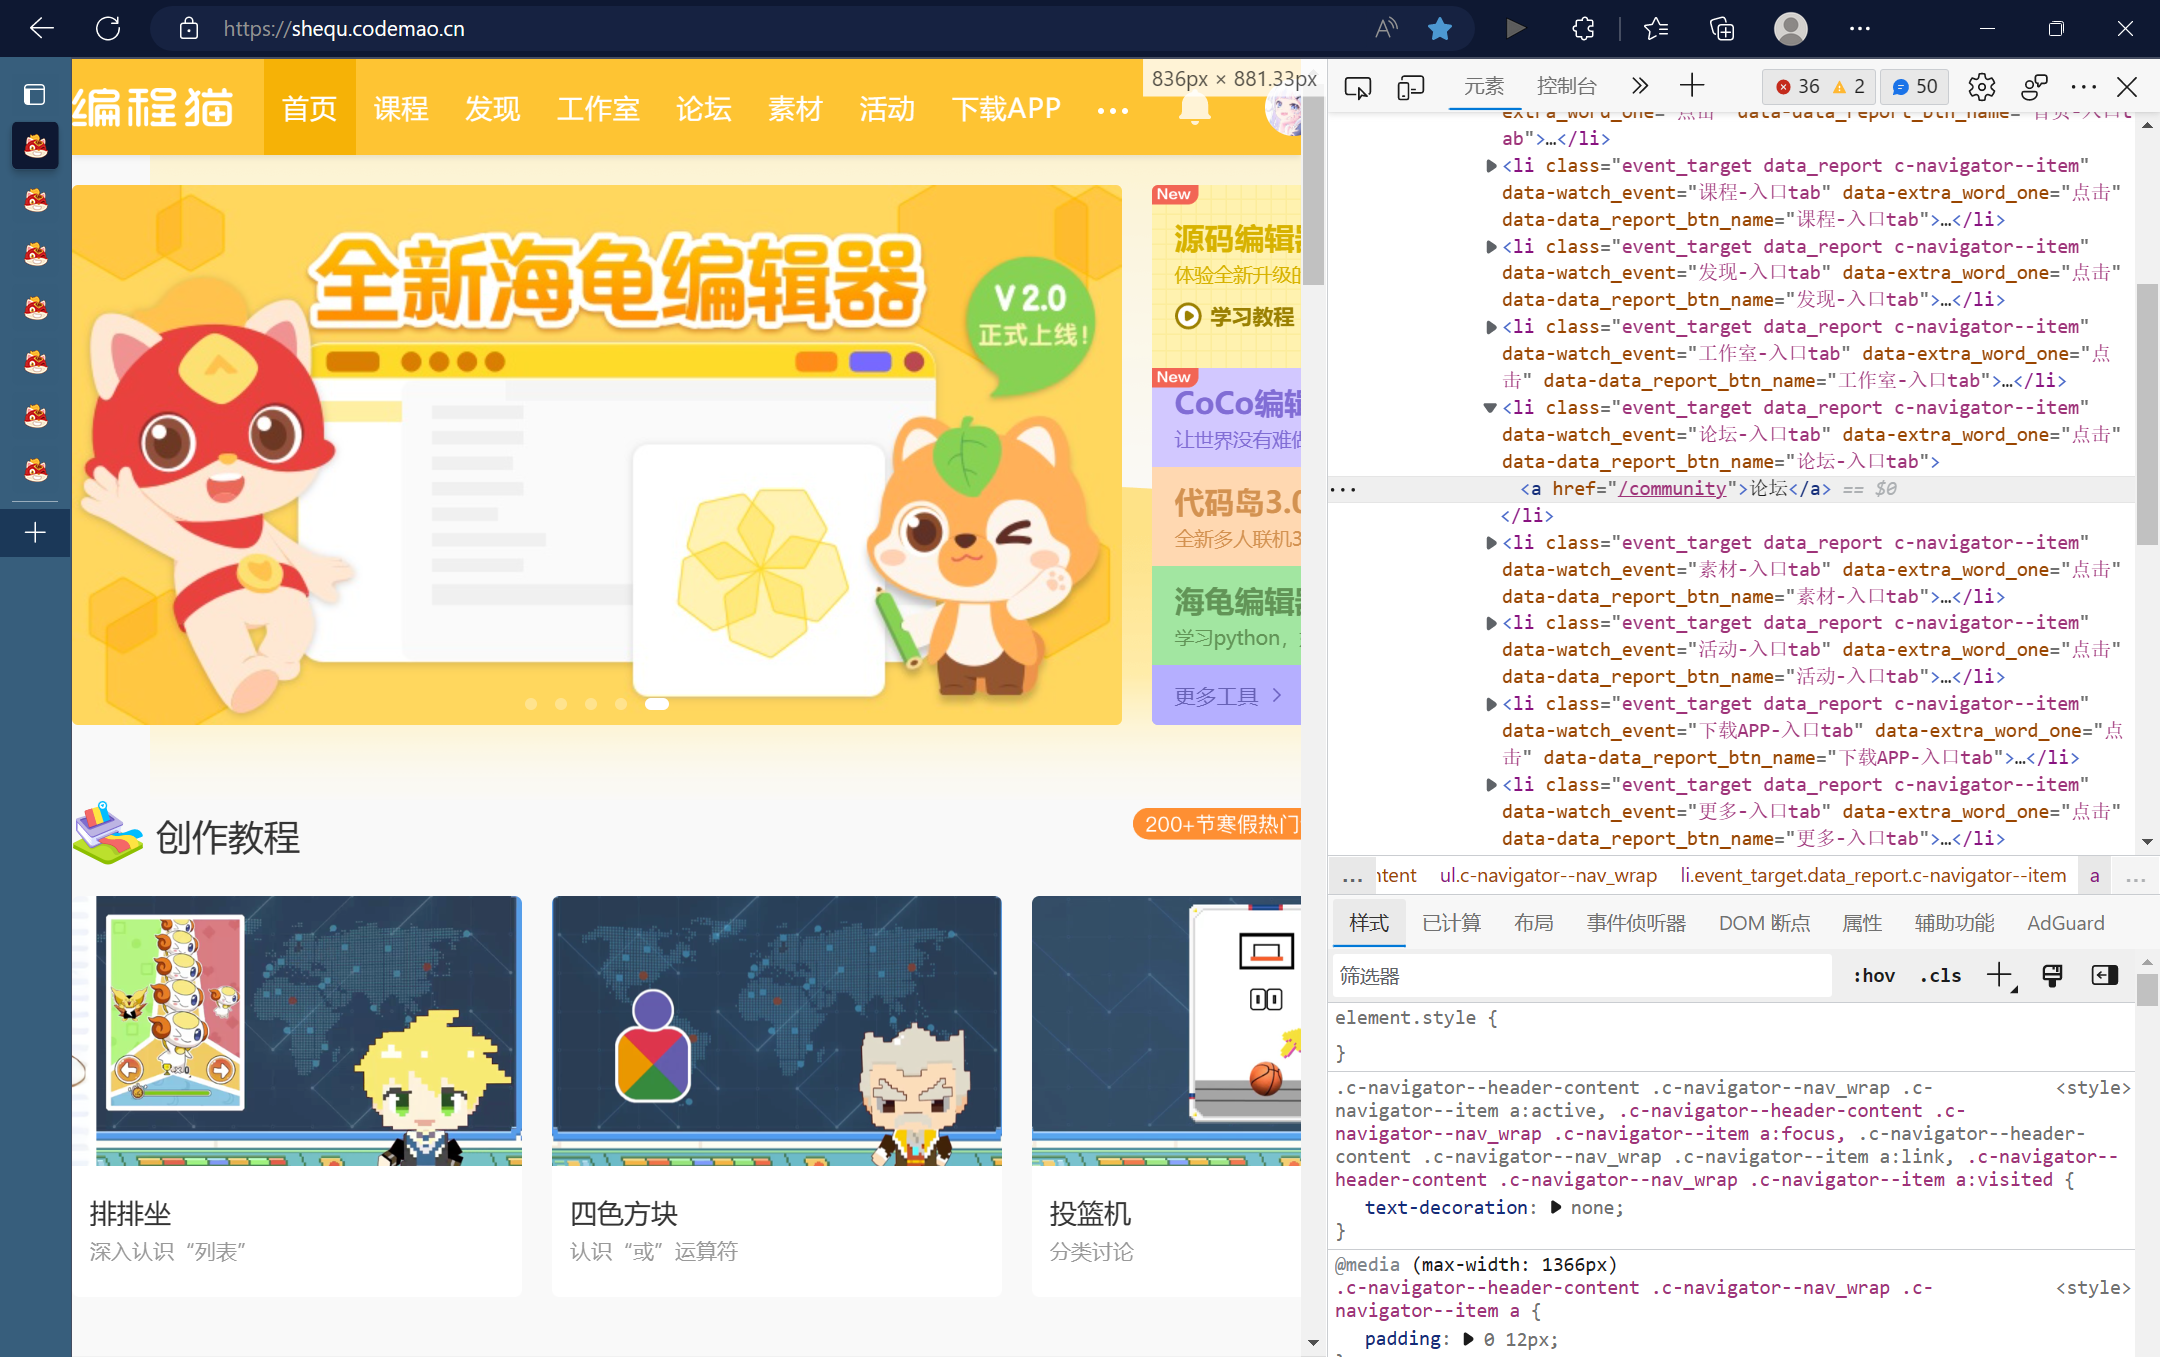The height and width of the screenshot is (1357, 2160).
Task: Open the browser extensions puzzle icon
Action: click(1583, 28)
